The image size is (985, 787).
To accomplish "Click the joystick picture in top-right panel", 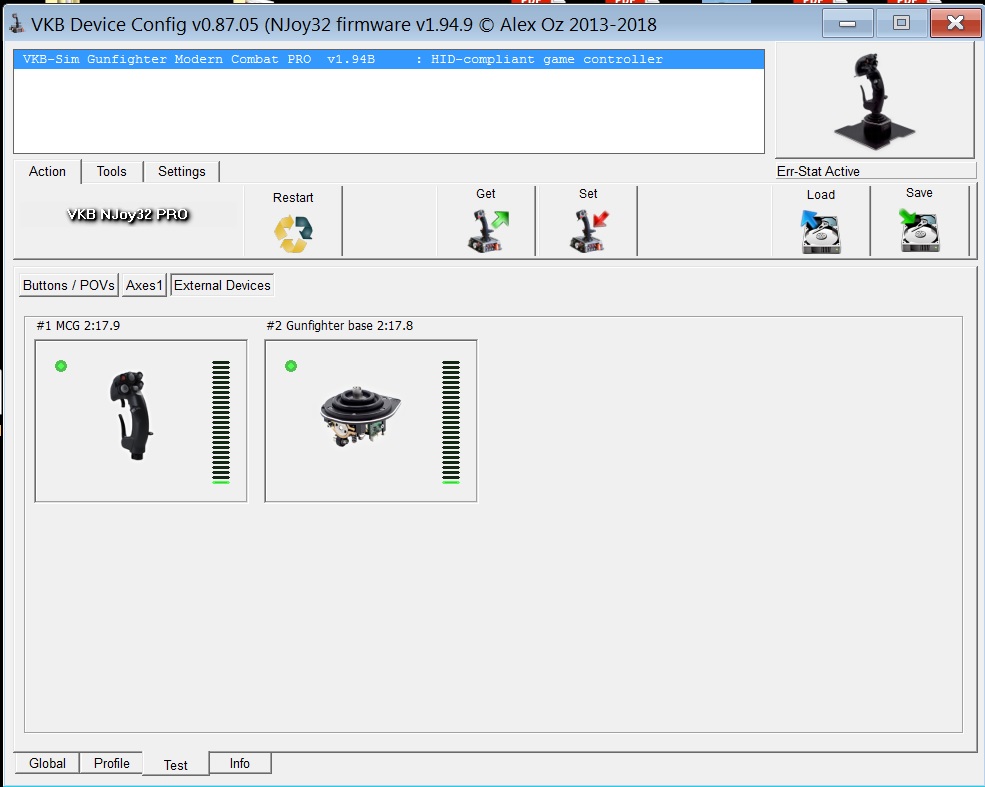I will [x=874, y=101].
